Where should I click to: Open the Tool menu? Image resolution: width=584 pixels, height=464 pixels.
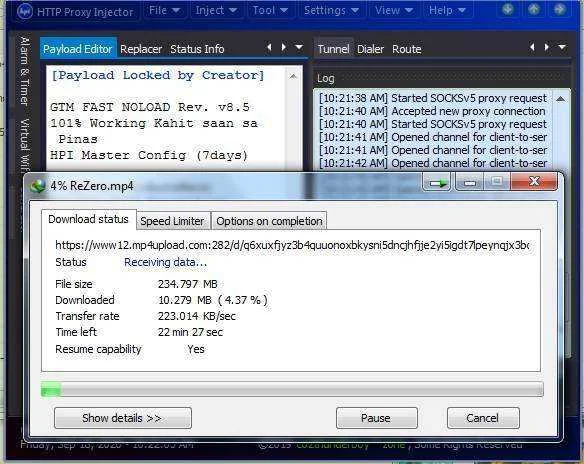click(270, 10)
